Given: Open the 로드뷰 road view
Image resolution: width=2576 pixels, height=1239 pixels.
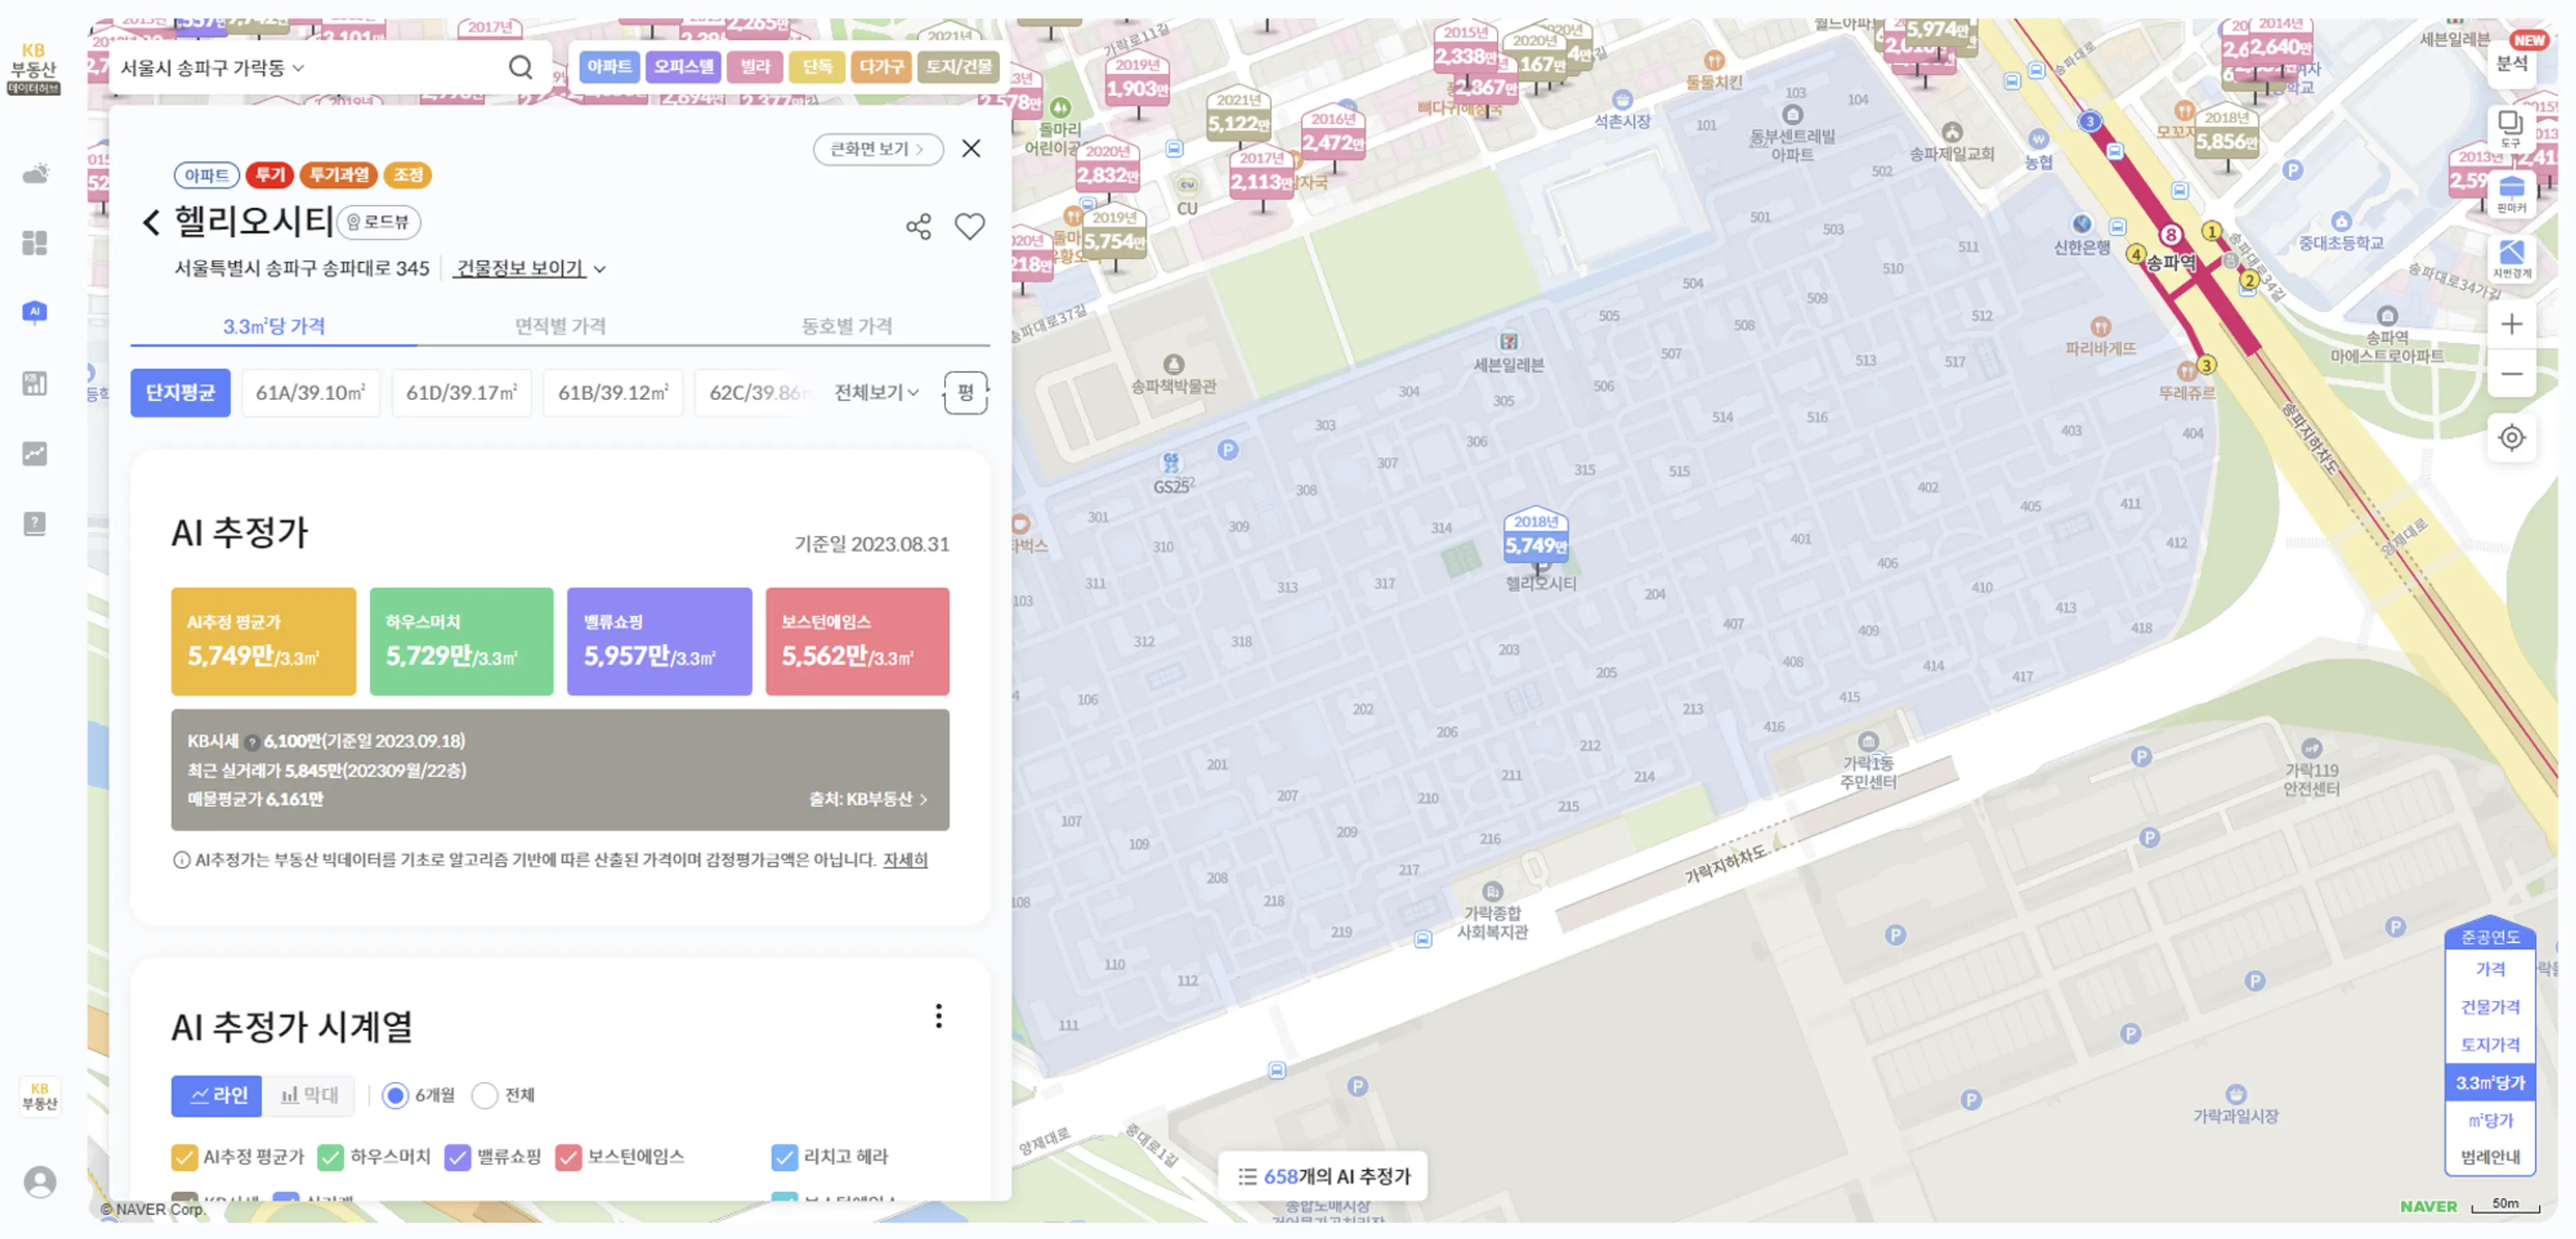Looking at the screenshot, I should (379, 222).
